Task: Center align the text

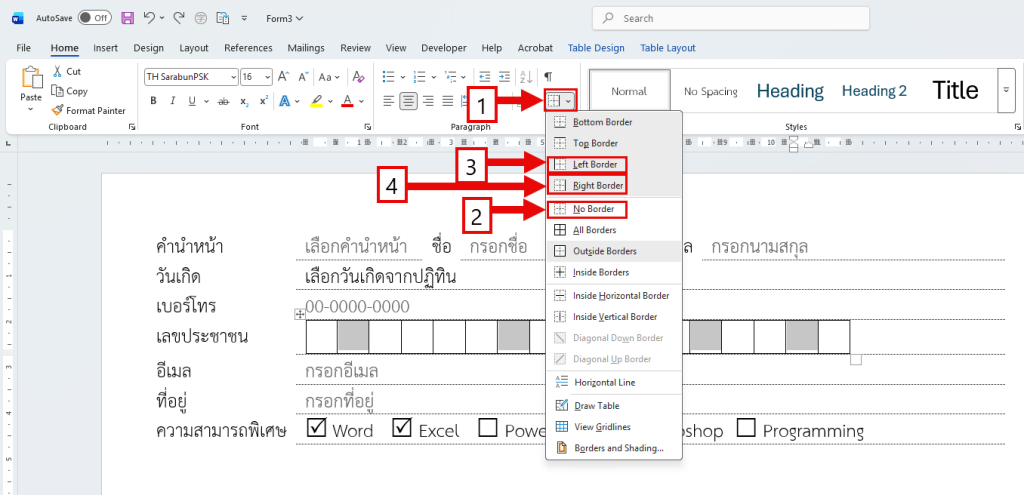Action: [409, 101]
